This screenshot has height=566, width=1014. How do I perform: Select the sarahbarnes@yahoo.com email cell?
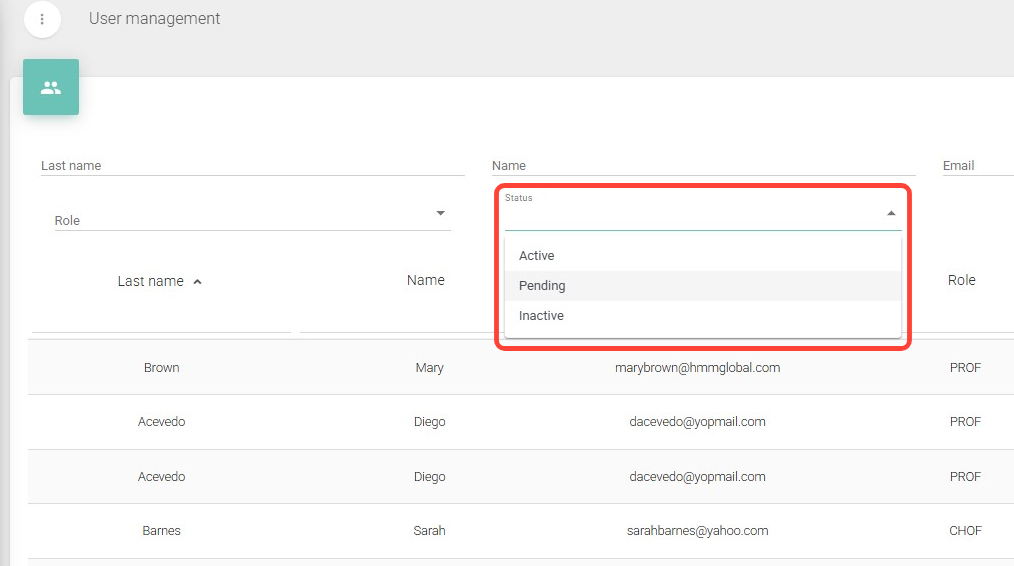697,530
